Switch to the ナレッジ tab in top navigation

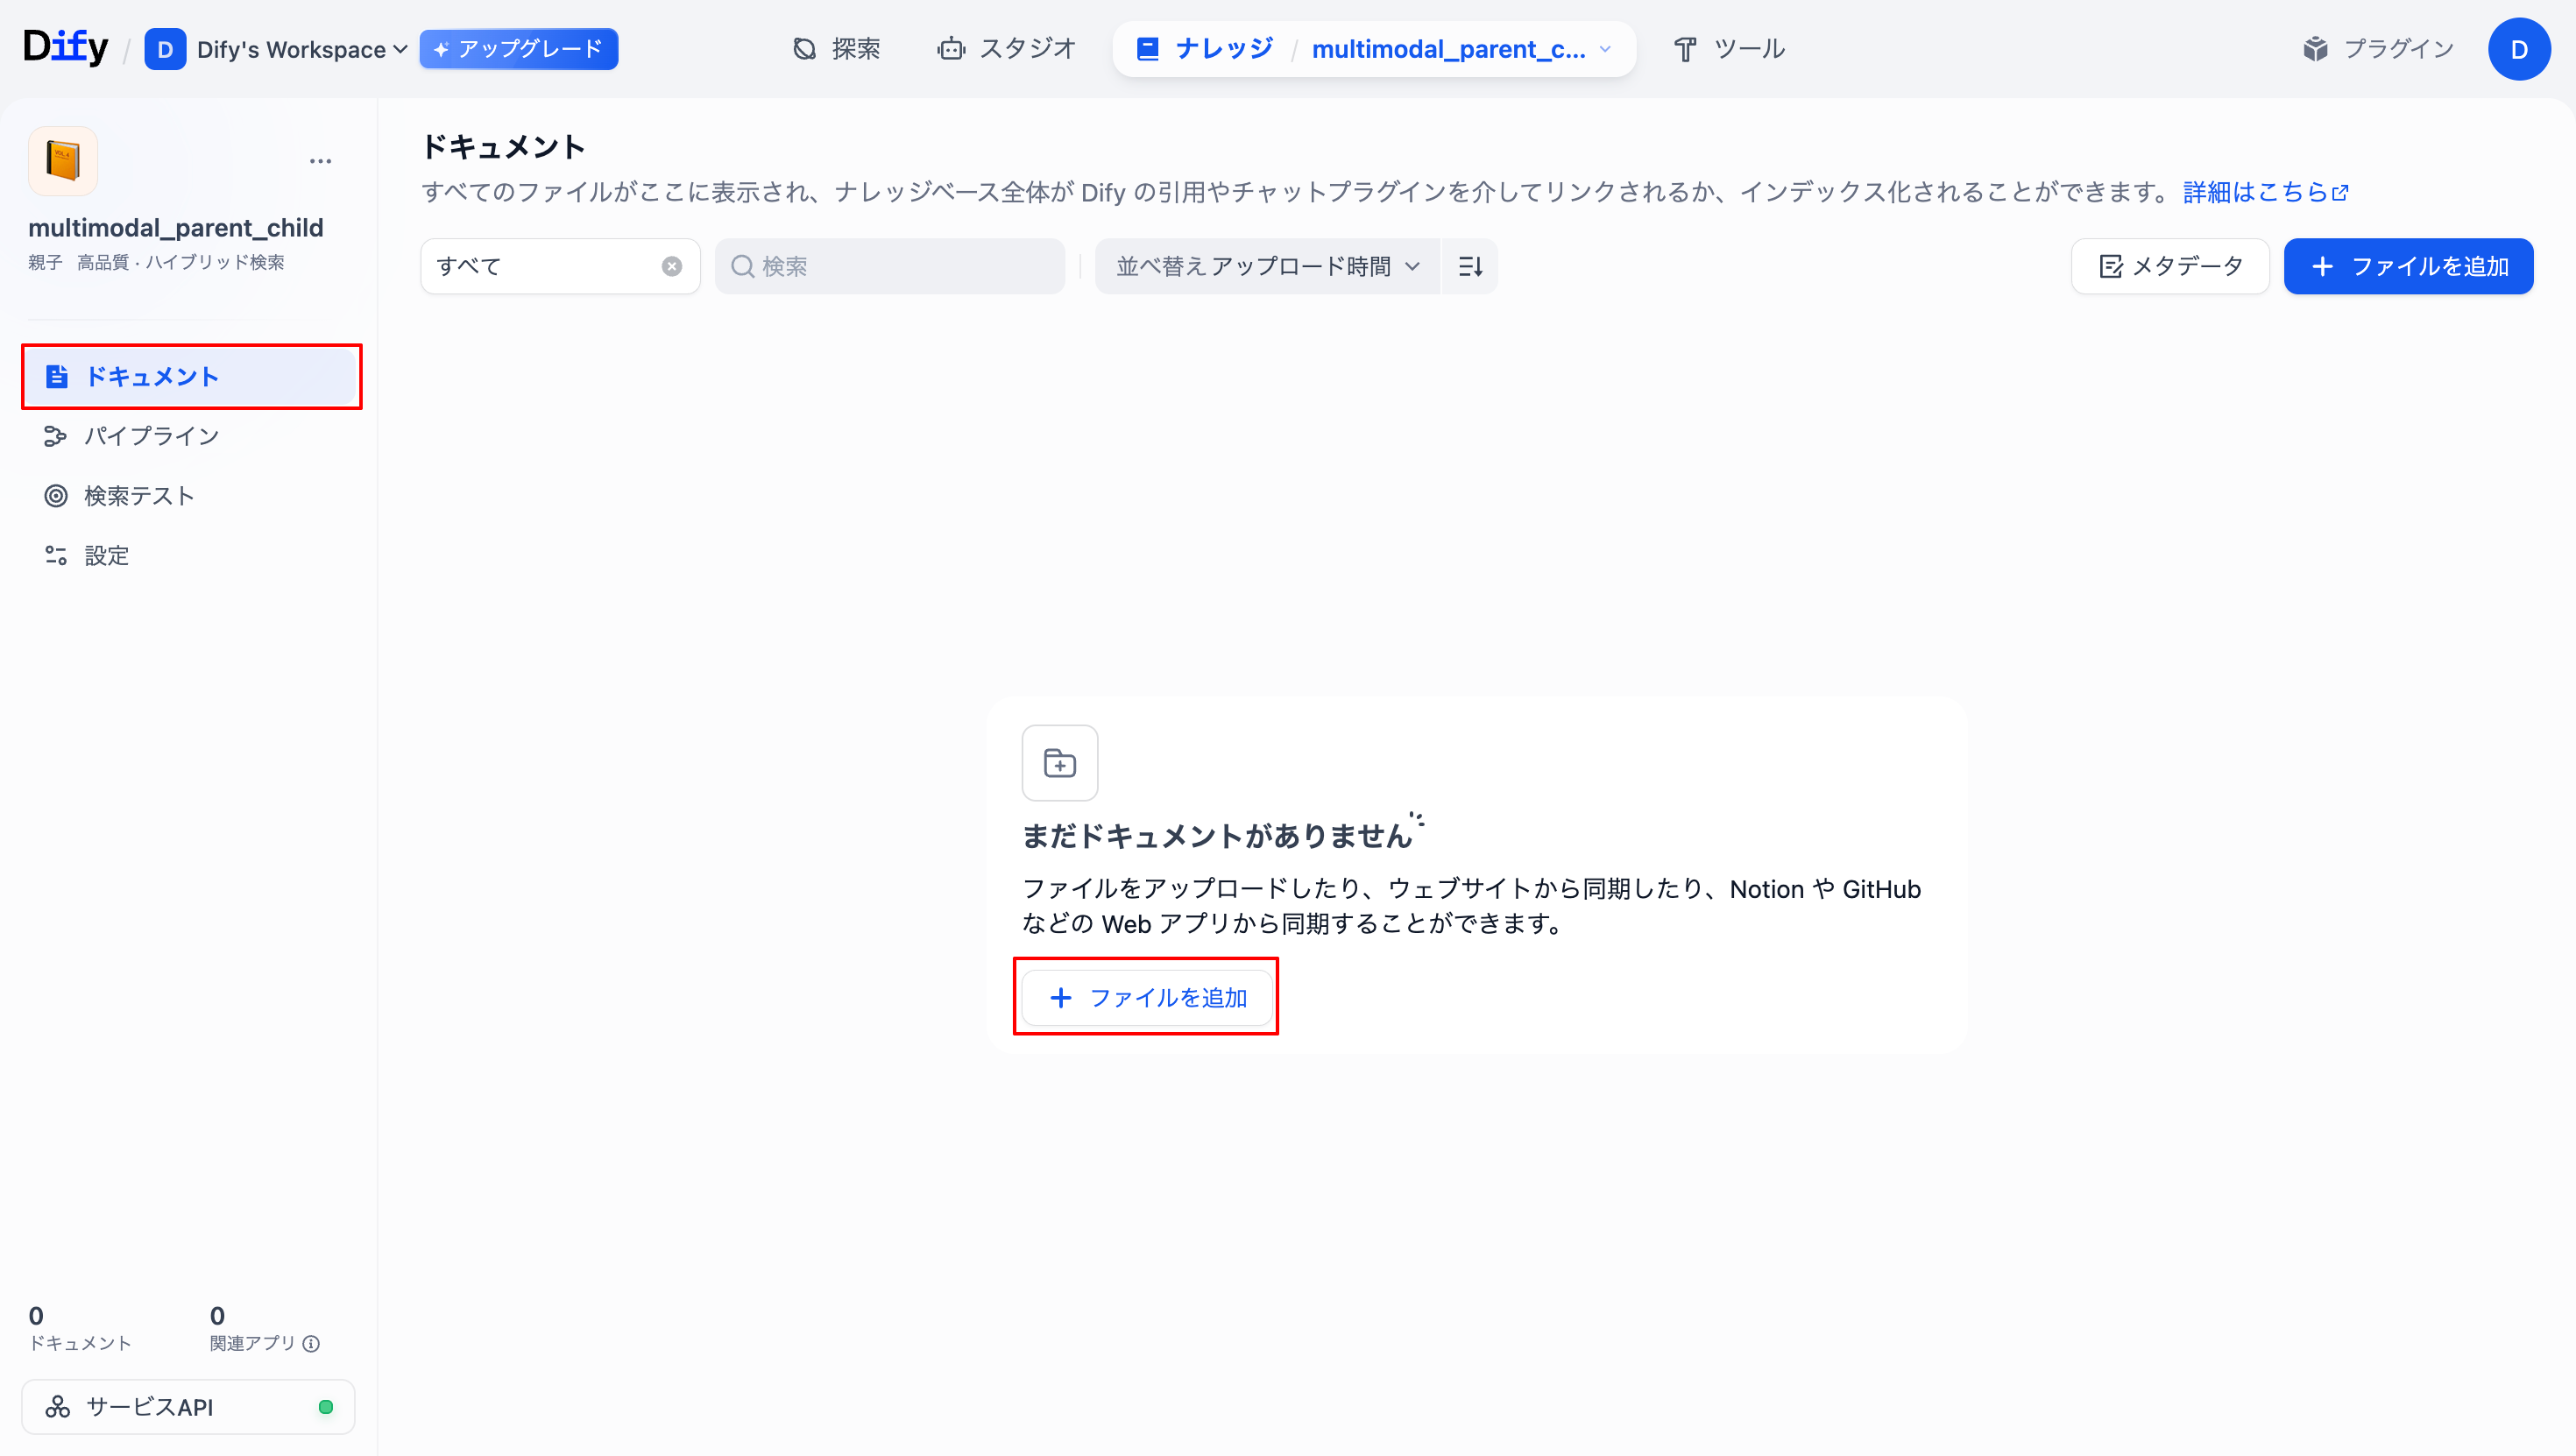1205,47
